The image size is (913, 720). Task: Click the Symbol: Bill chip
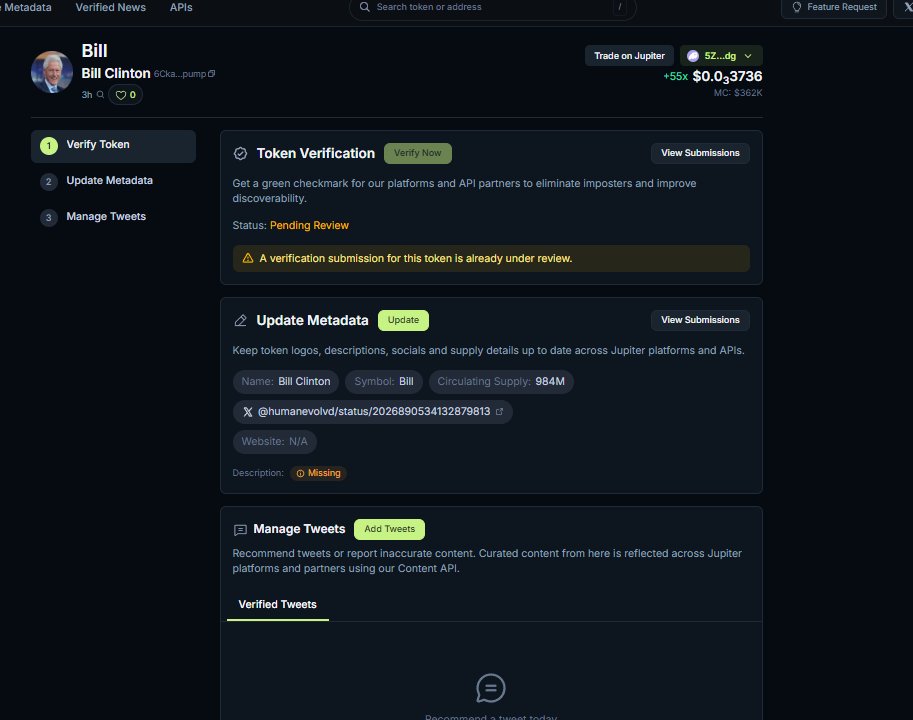pyautogui.click(x=384, y=382)
